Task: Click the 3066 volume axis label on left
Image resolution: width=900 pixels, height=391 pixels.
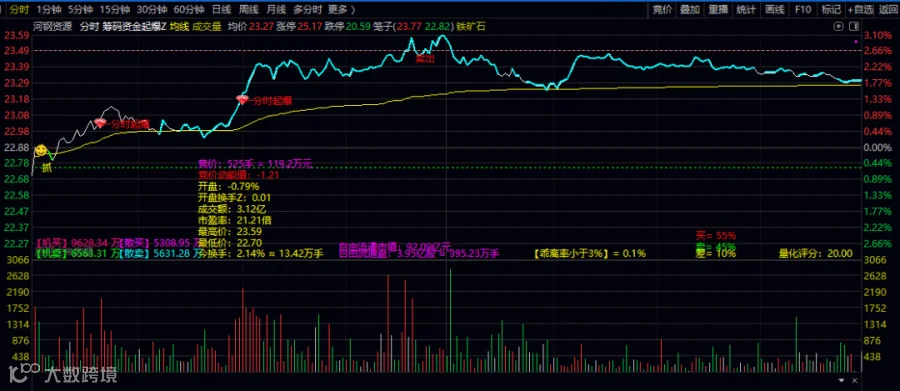Action: coord(19,260)
